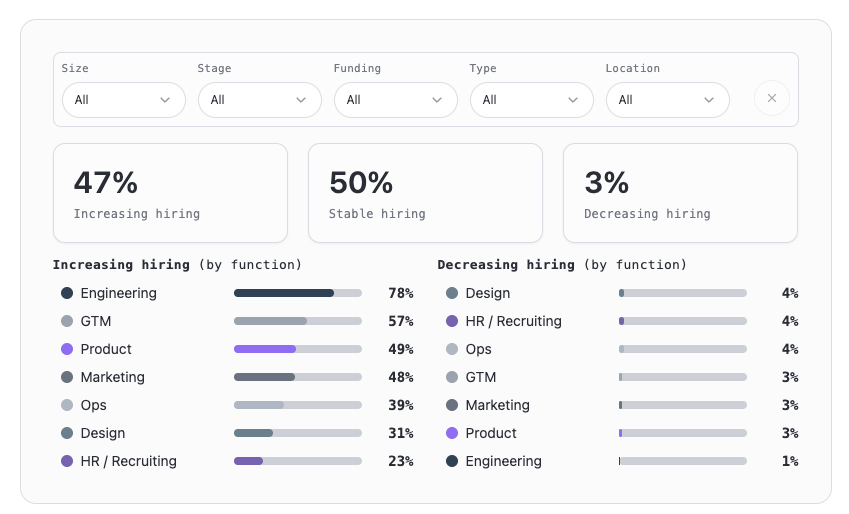This screenshot has width=849, height=514.
Task: Select Ops label under Decreasing hiring
Action: tap(478, 349)
